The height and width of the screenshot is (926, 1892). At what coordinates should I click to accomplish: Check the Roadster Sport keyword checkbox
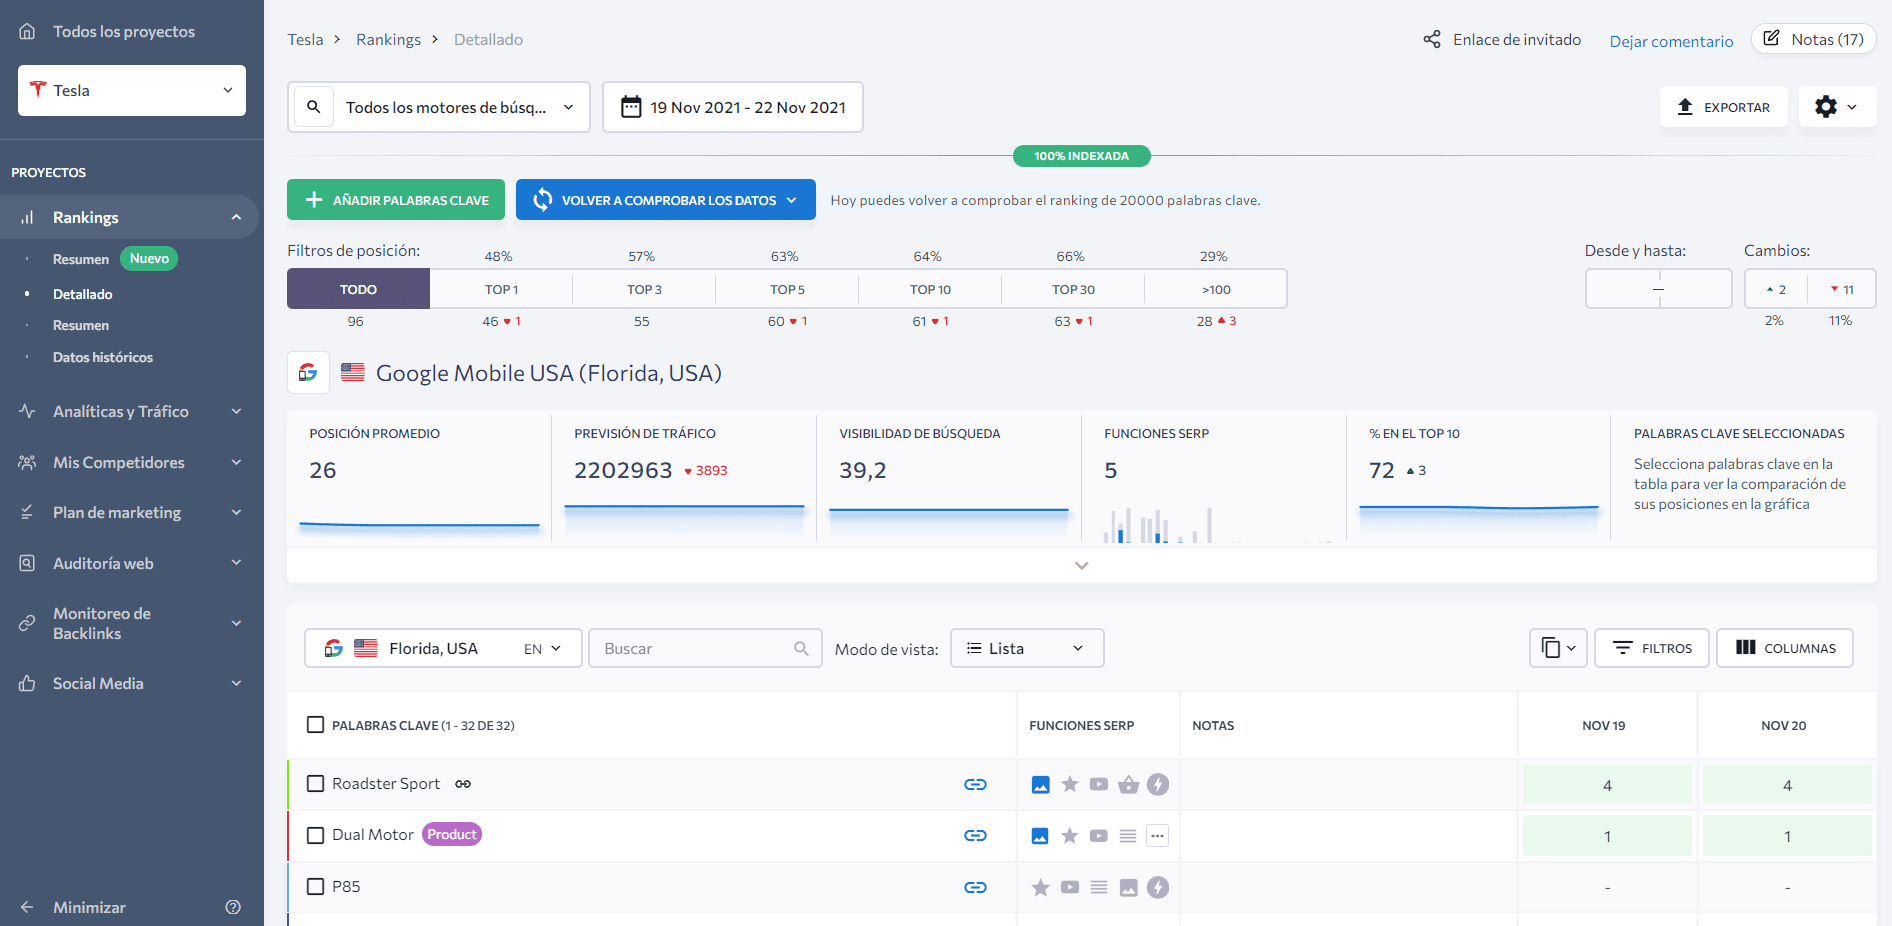(315, 783)
